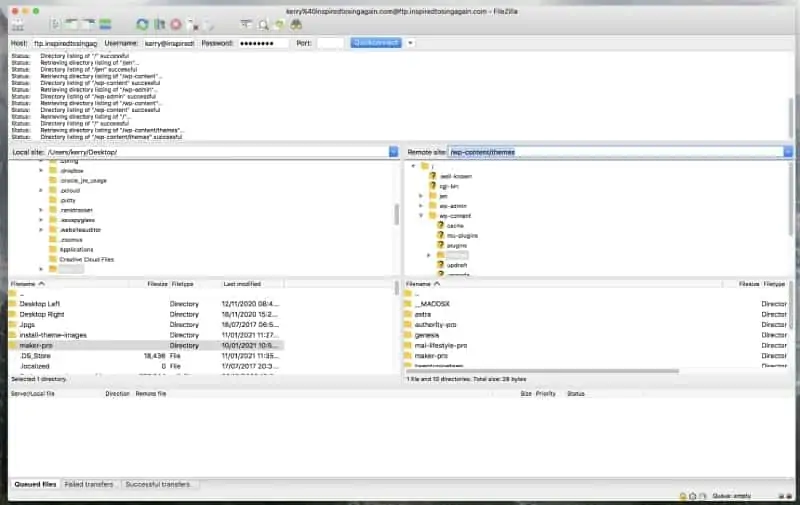Click the Refresh file lists icon
Screen dimensions: 800x505
pos(143,24)
